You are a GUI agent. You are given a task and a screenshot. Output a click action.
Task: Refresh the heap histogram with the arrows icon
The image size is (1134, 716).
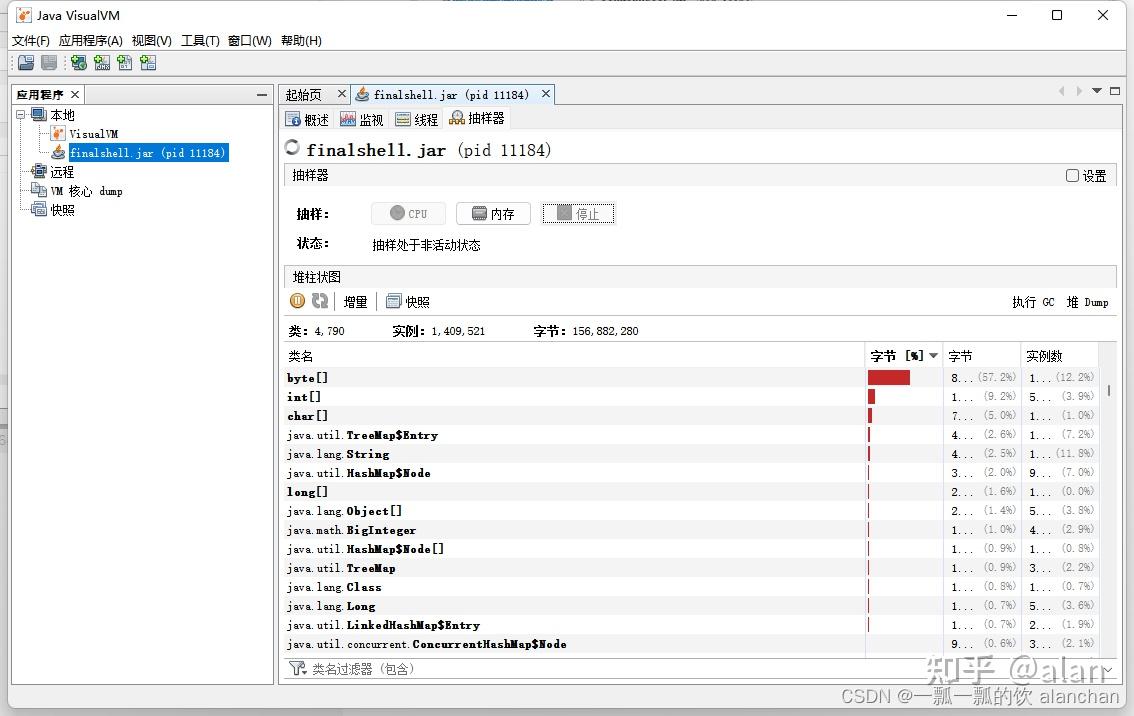[318, 301]
